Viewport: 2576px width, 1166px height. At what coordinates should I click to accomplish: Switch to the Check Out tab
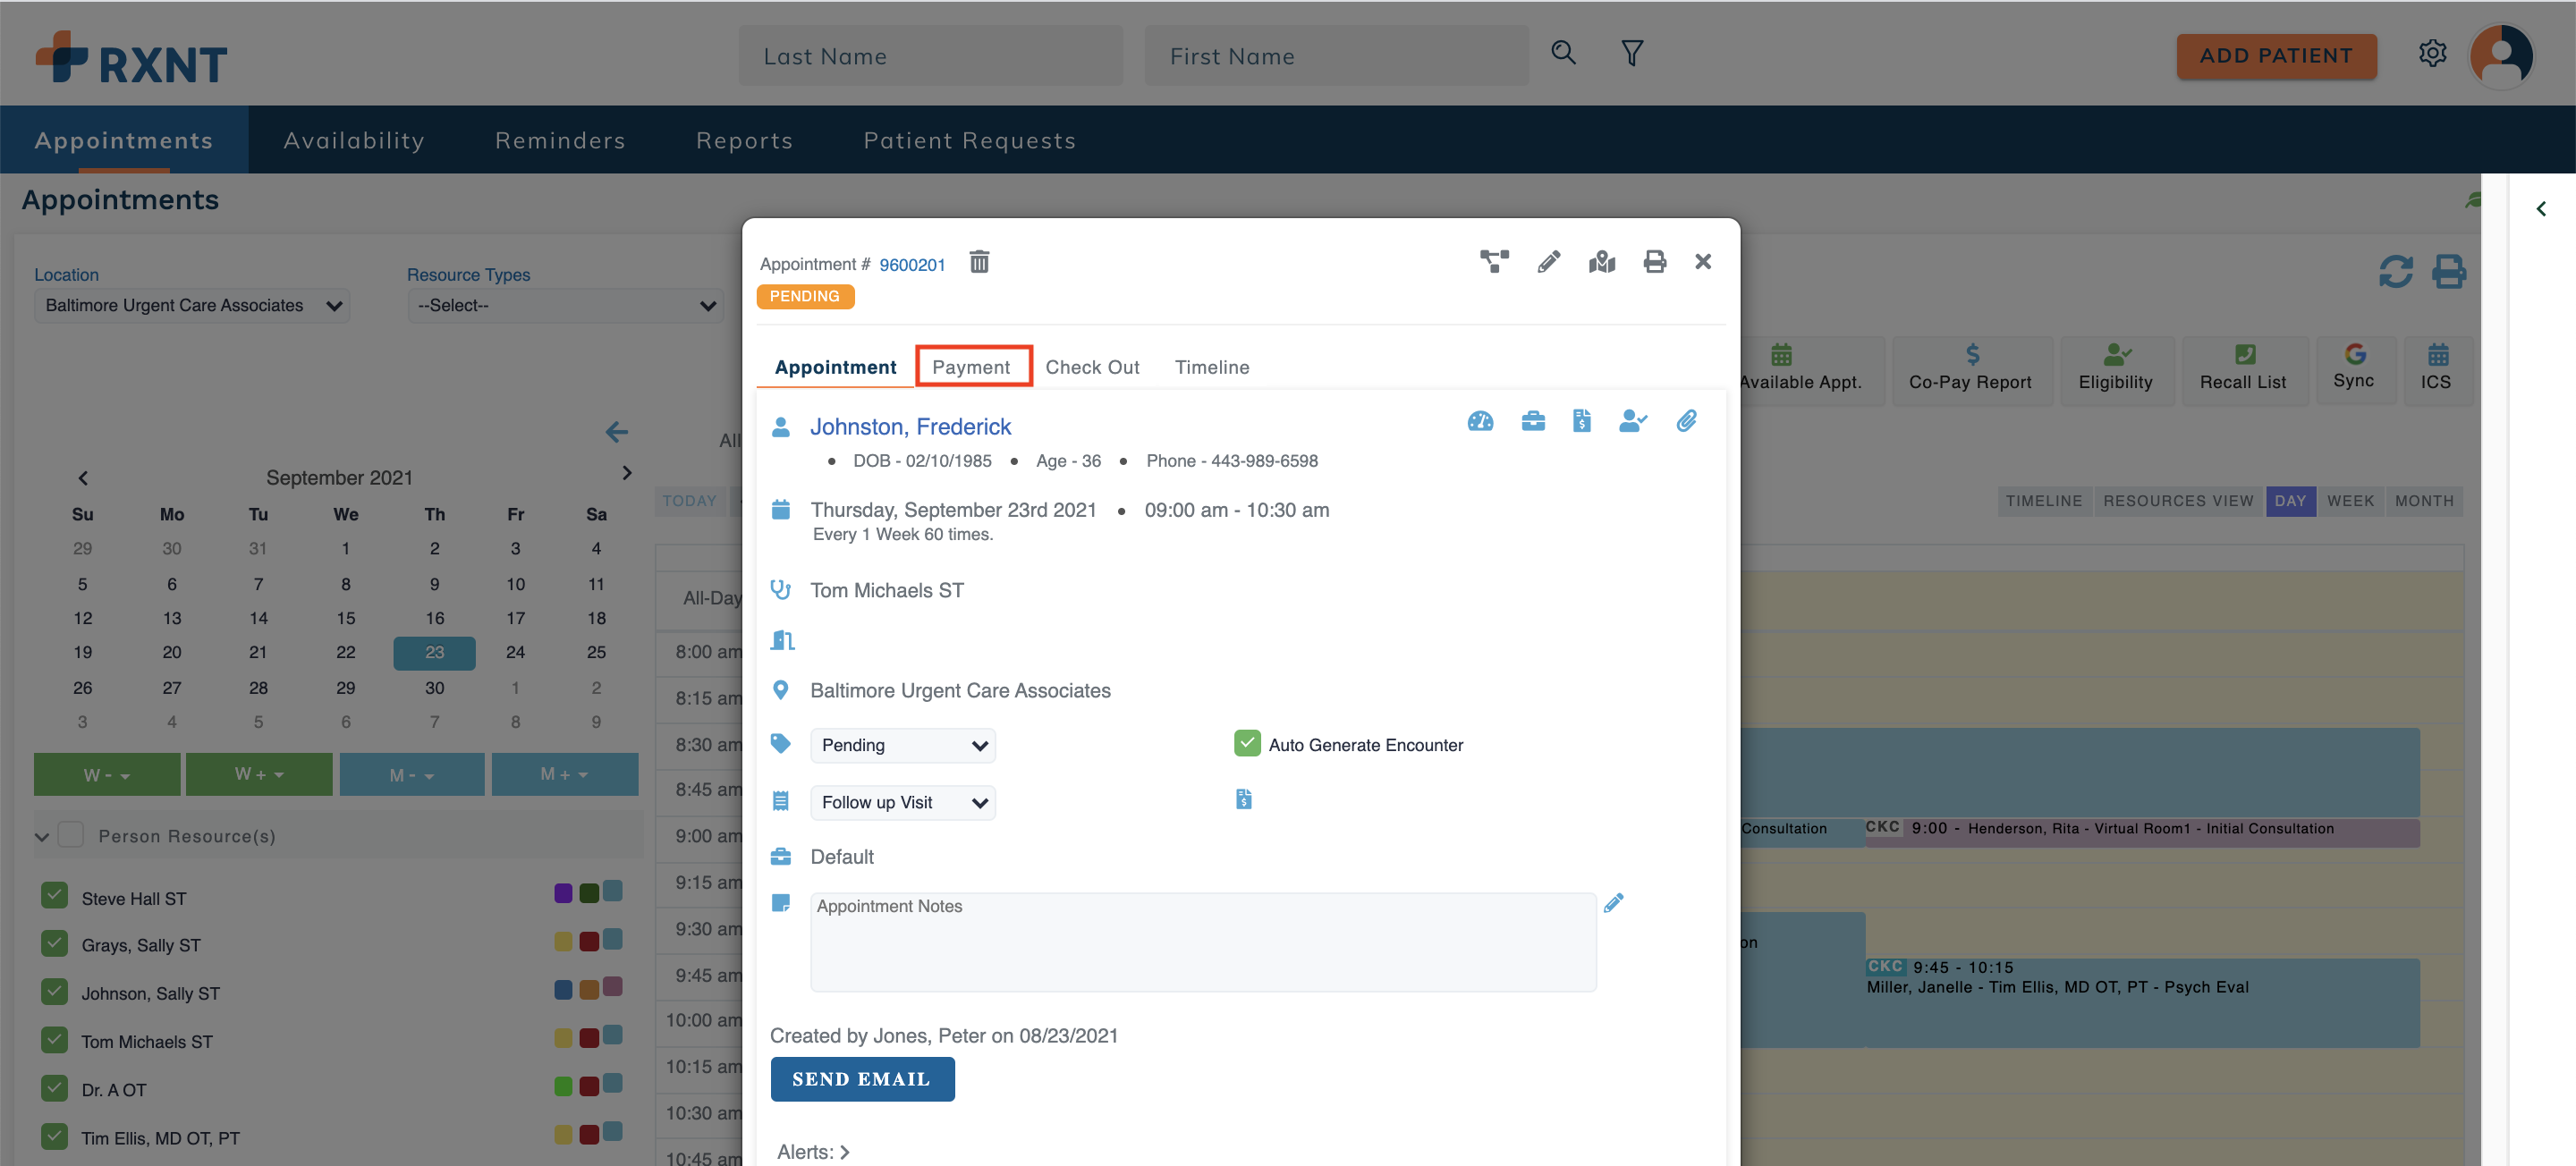(x=1092, y=367)
